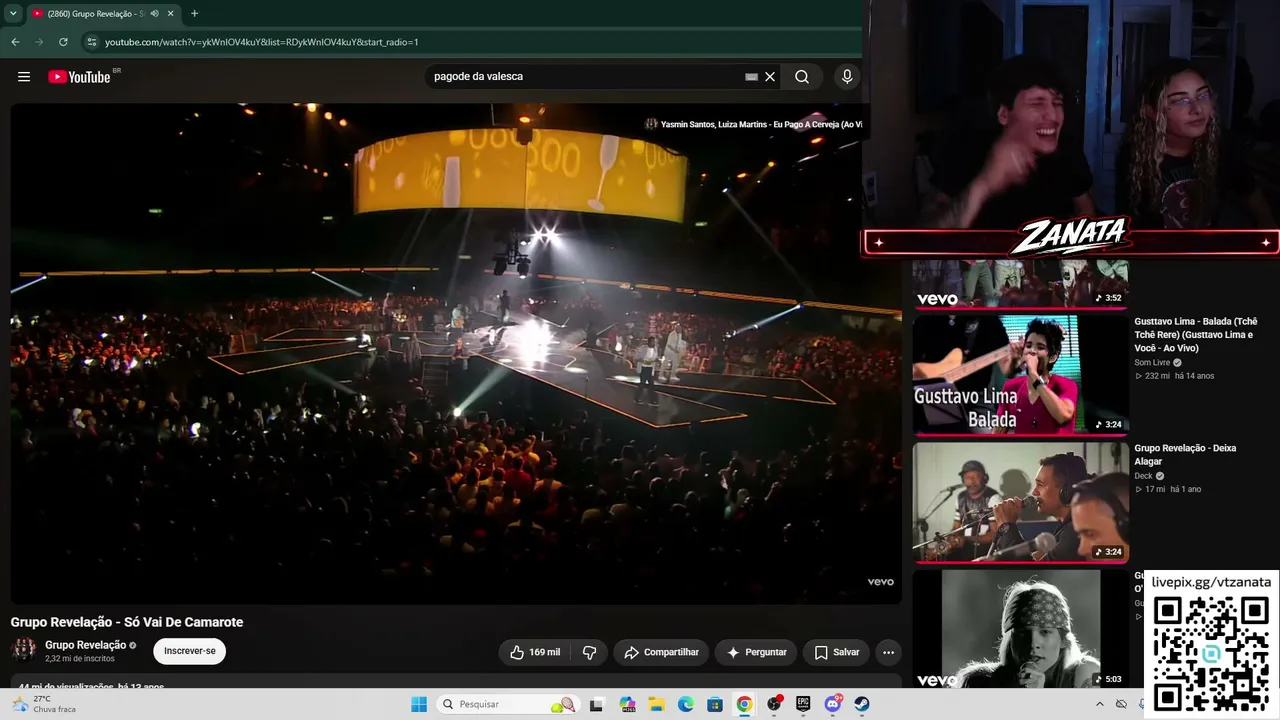Focus the search field with 'pagode da valesca'
This screenshot has height=720, width=1280.
pos(585,77)
